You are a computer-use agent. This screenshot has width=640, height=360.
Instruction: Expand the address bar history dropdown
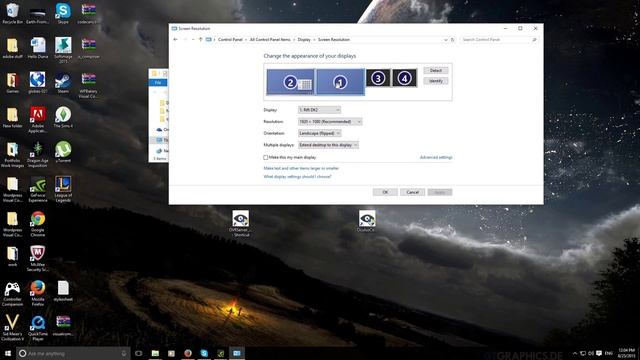pos(445,40)
